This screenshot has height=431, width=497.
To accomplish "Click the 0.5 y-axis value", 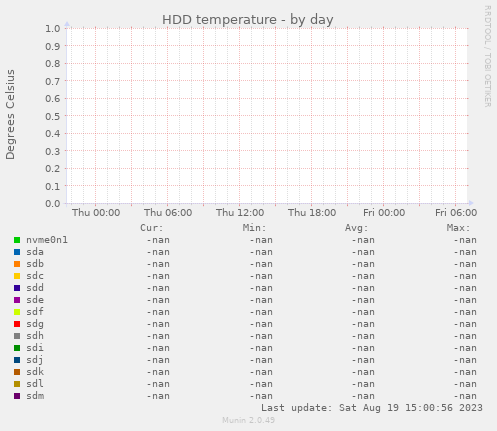I will (x=53, y=116).
